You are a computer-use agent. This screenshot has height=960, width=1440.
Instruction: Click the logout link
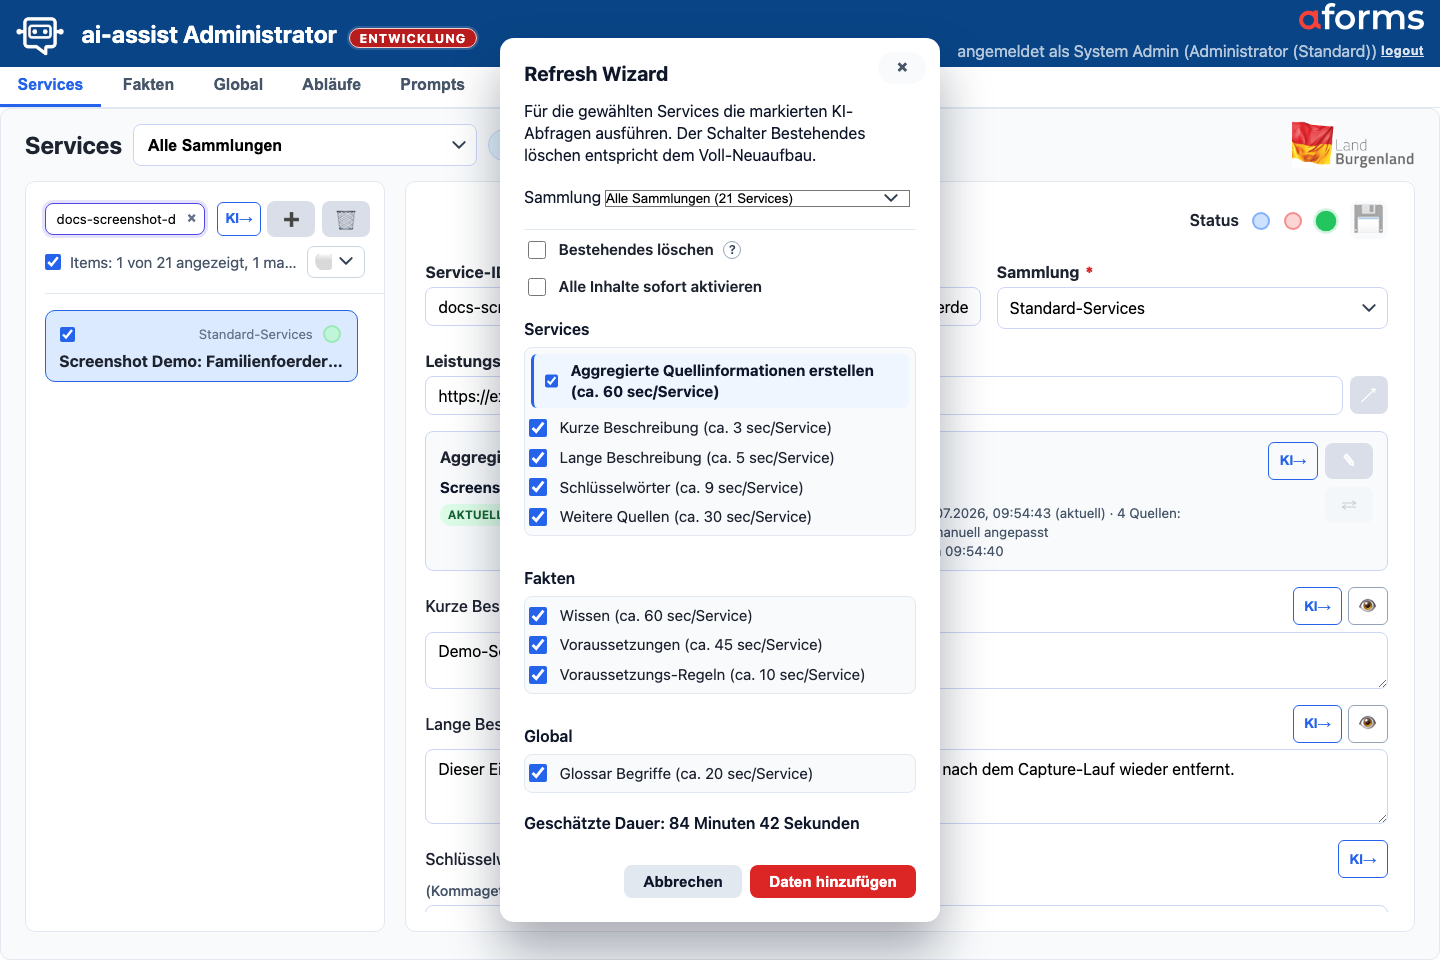1402,51
